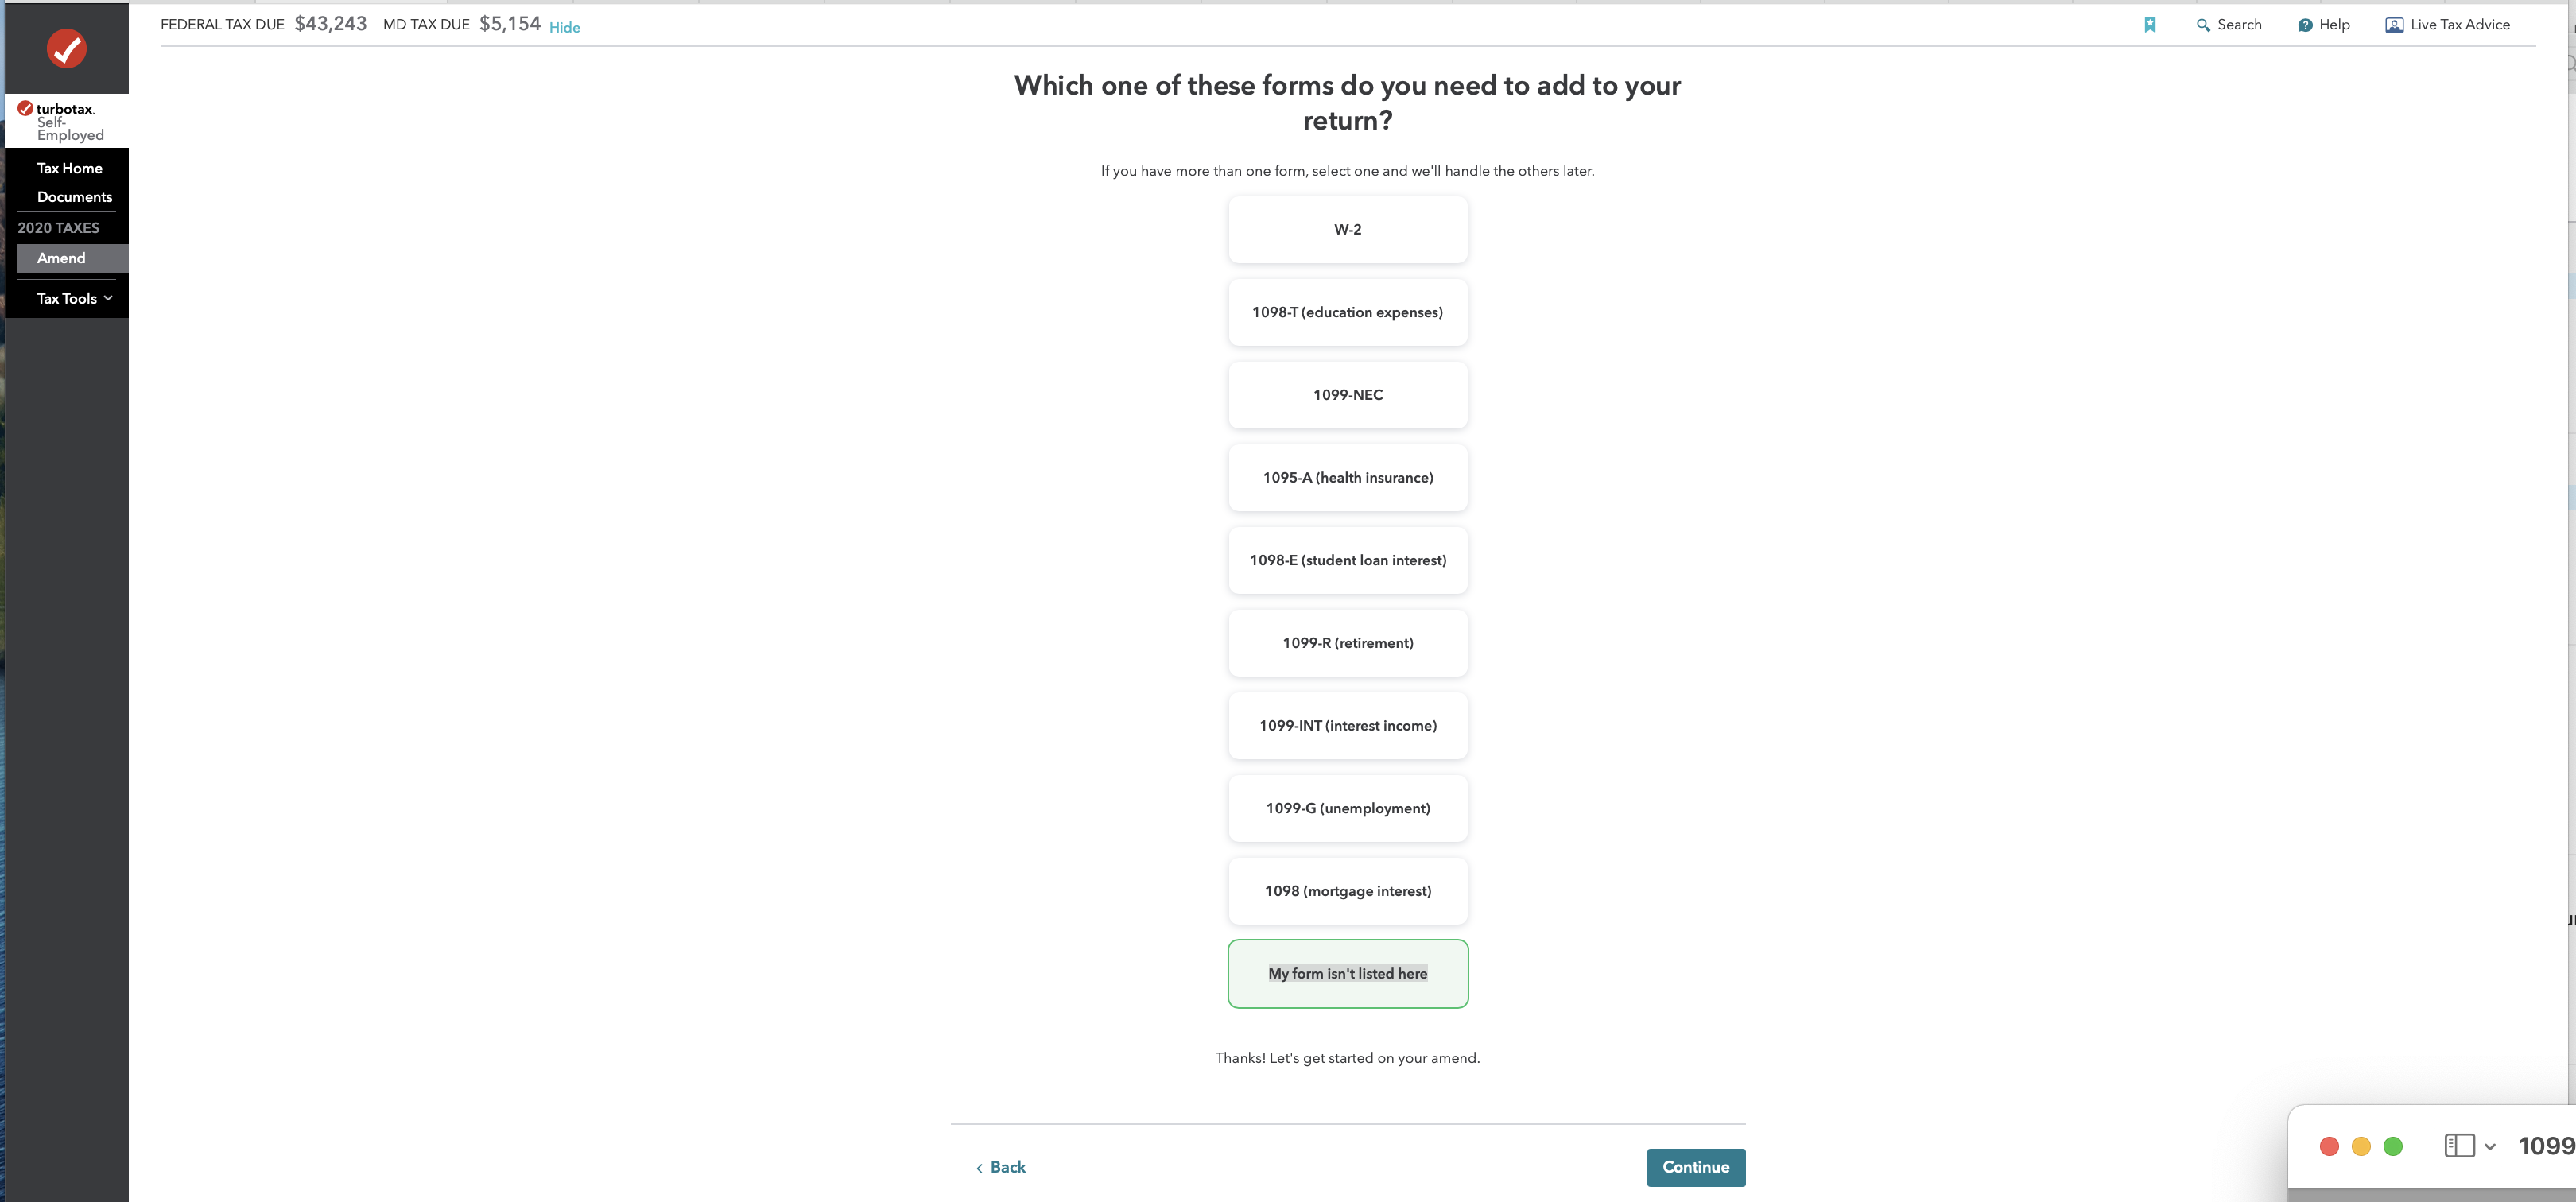Expand the Tax Tools menu
Screen dimensions: 2576x1202
(74, 299)
